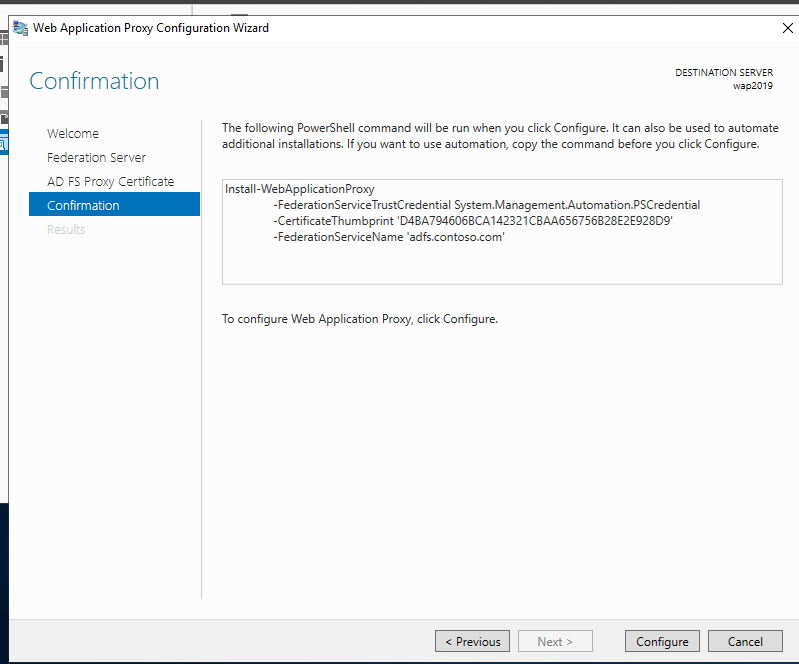The height and width of the screenshot is (664, 799).
Task: Click the greyed-out Results step
Action: coord(66,229)
